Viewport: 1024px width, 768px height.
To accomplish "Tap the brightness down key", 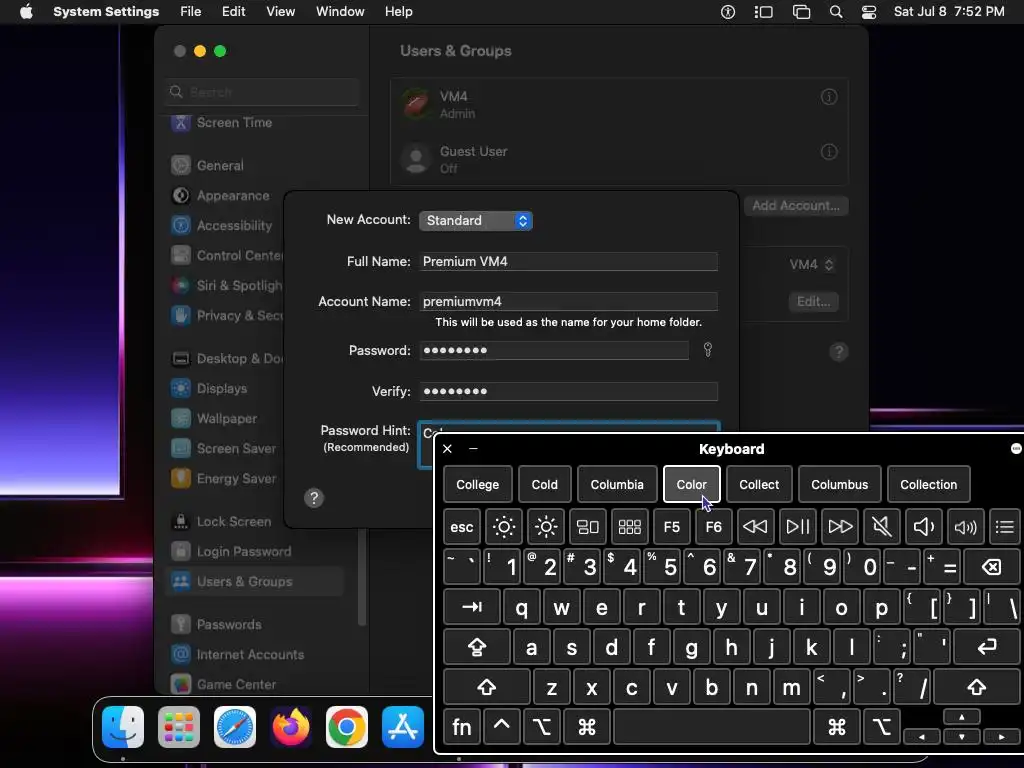I will click(504, 526).
